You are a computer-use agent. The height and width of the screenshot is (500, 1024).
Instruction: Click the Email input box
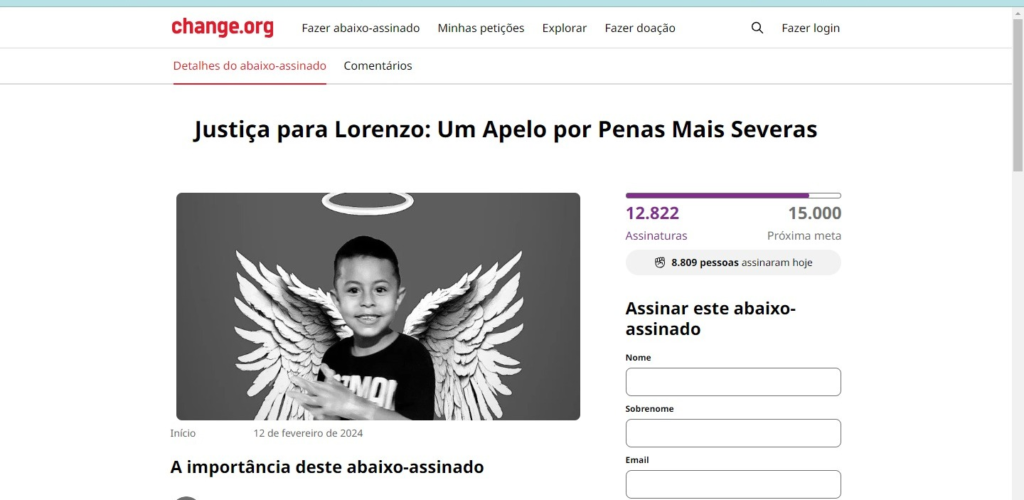coord(733,484)
